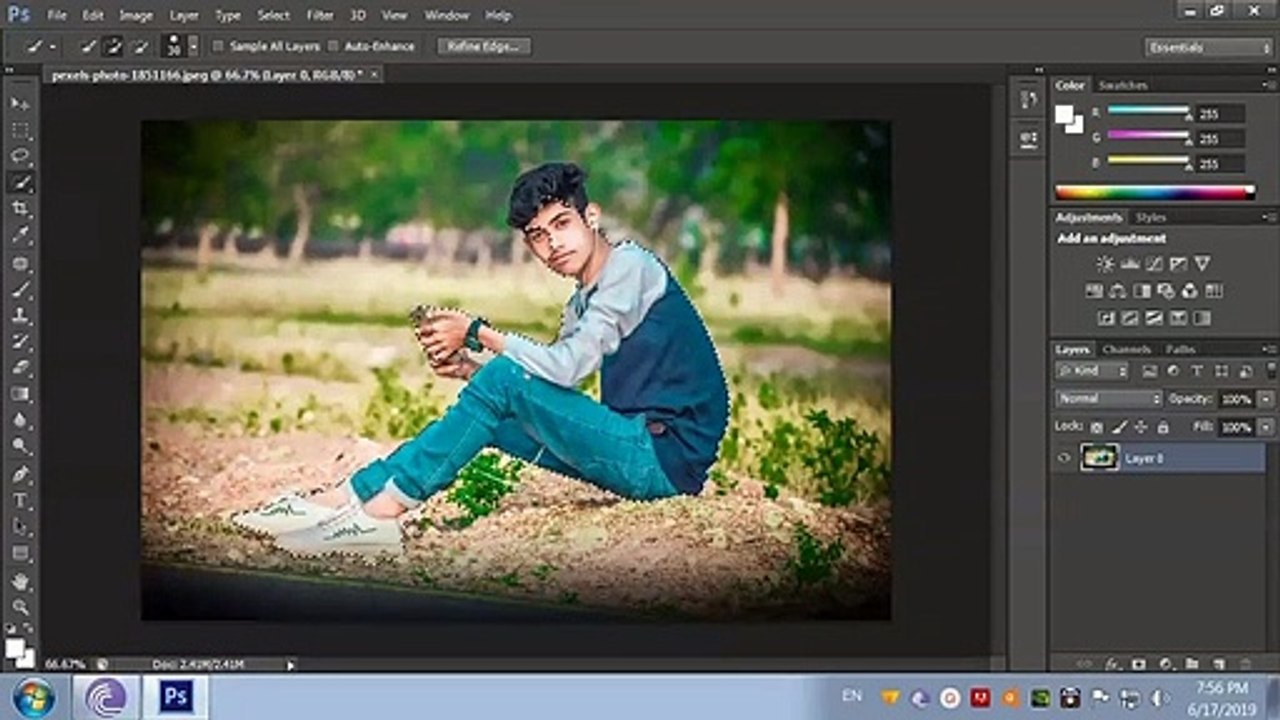The height and width of the screenshot is (720, 1280).
Task: Select the Move tool
Action: pyautogui.click(x=20, y=104)
